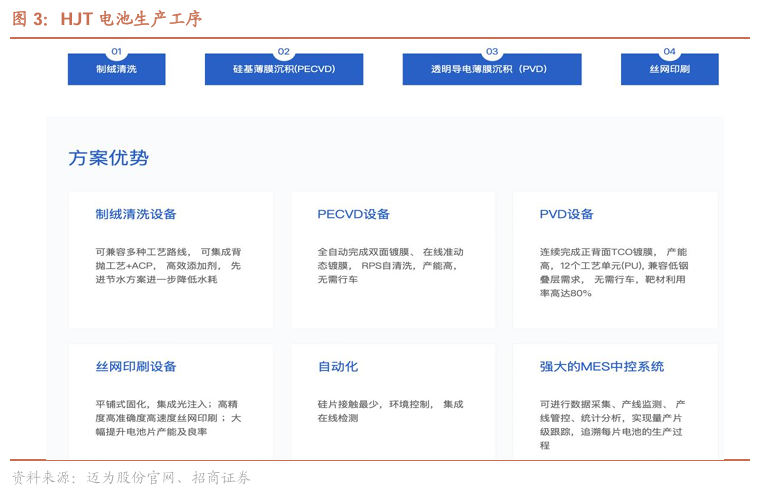Viewport: 760px width, 498px height.
Task: Open the 制绒清洗设备 card title
Action: tap(136, 214)
